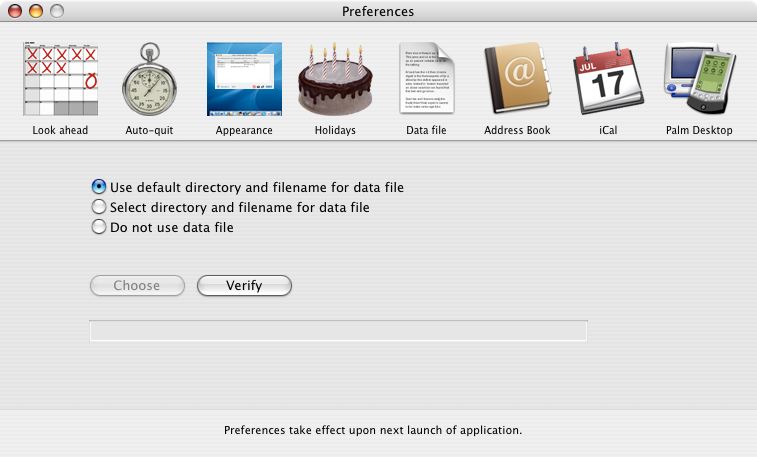Select the Auto-quit stopwatch icon
Viewport: 757px width, 457px height.
[x=150, y=80]
